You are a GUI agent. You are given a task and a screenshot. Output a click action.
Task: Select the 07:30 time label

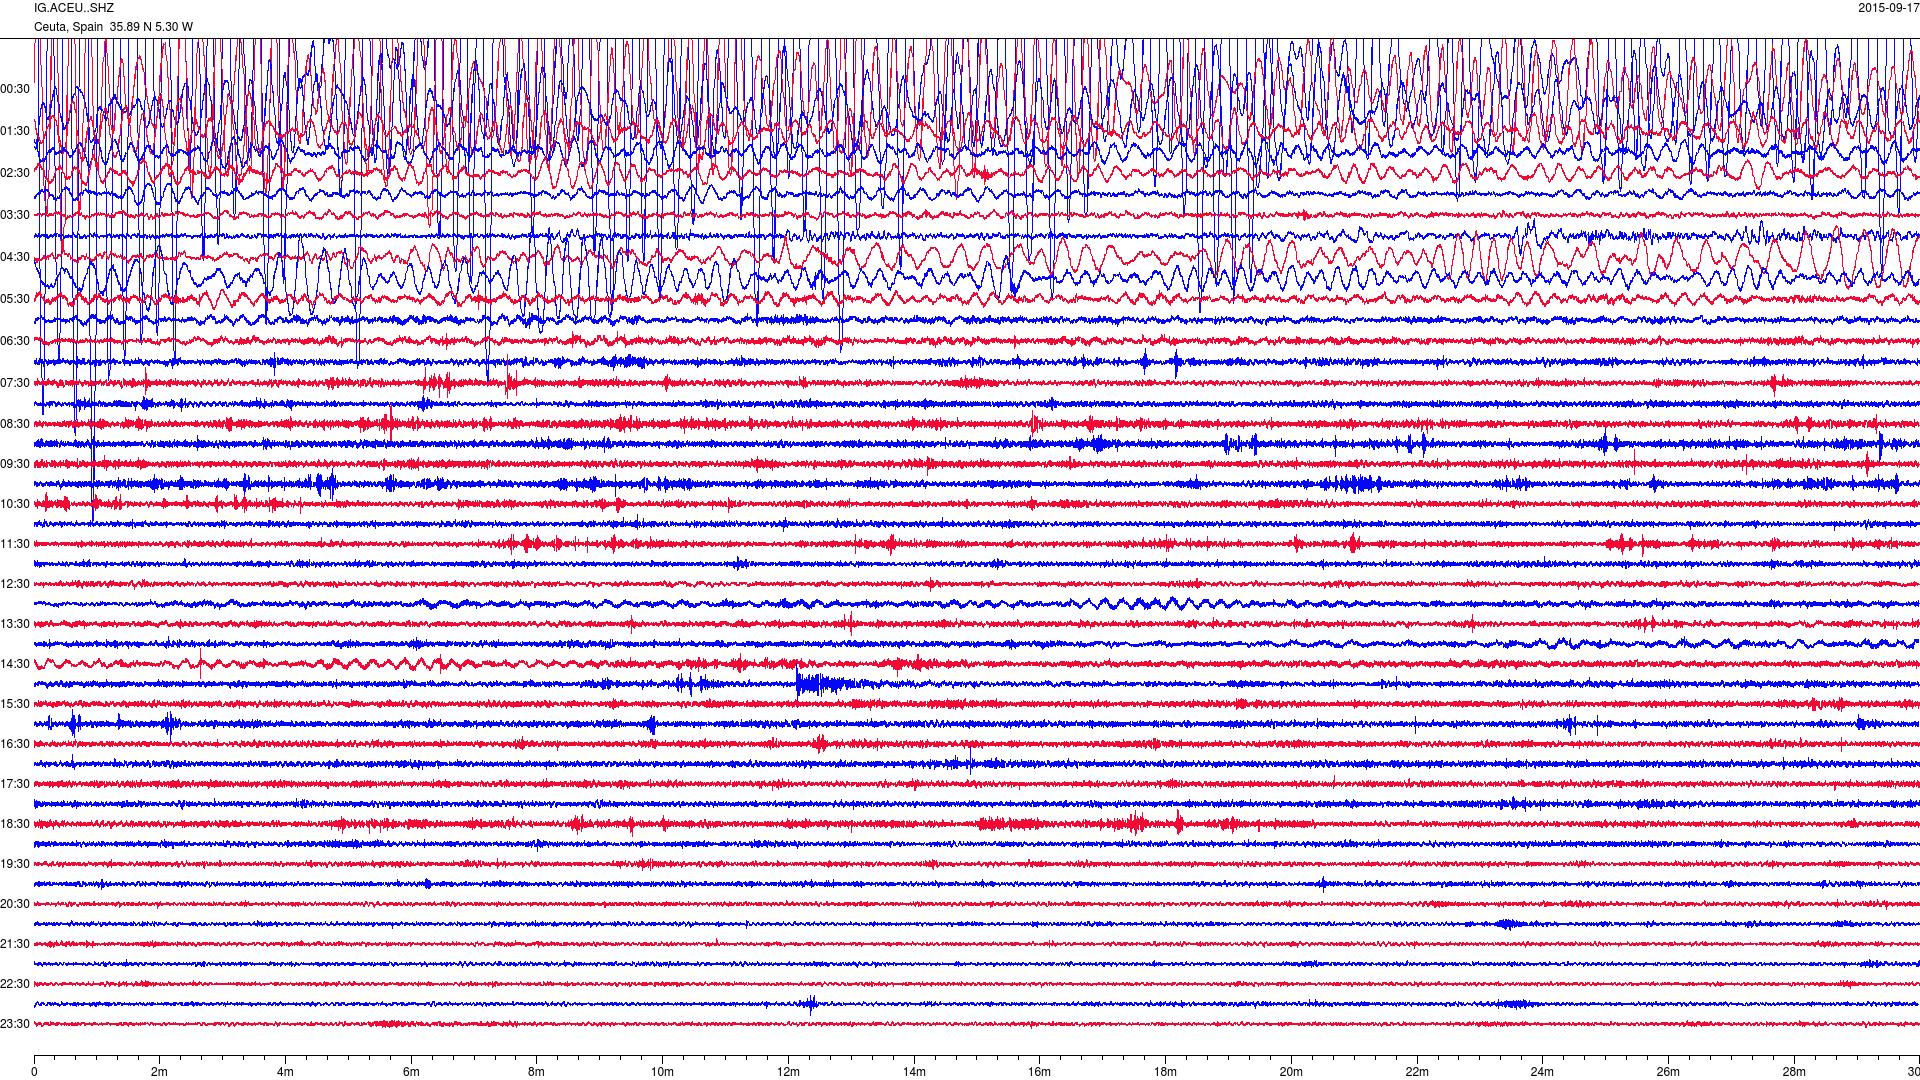[x=15, y=383]
